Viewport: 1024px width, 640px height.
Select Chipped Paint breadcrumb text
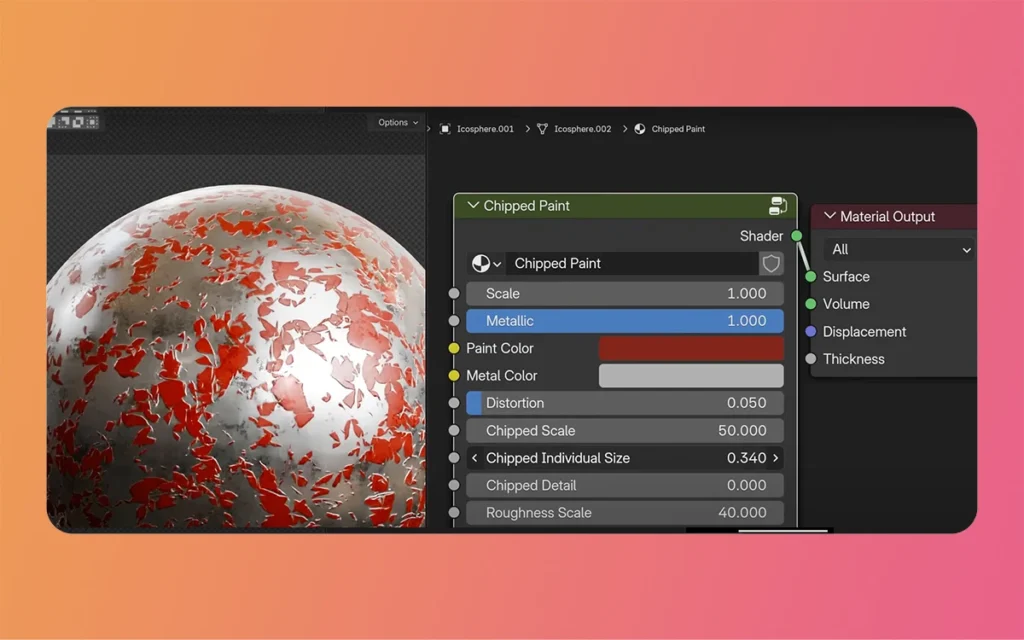click(x=678, y=129)
